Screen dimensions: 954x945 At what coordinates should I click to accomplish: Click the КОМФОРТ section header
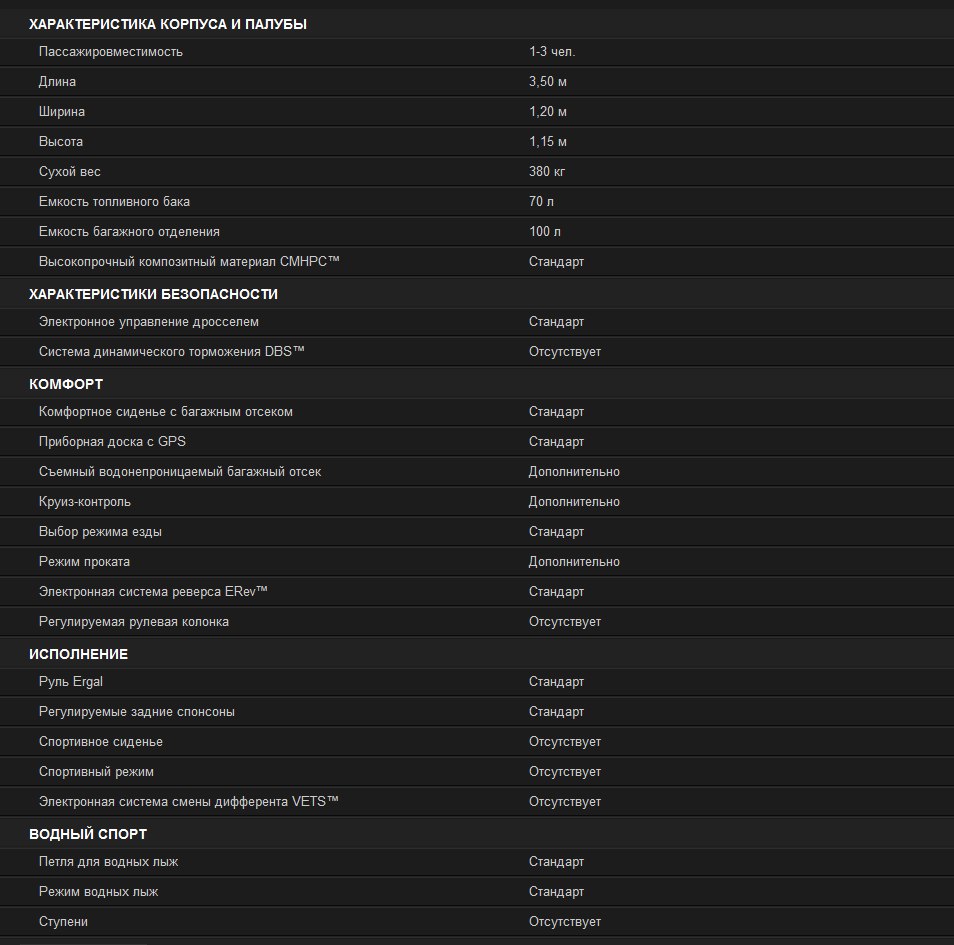(66, 385)
